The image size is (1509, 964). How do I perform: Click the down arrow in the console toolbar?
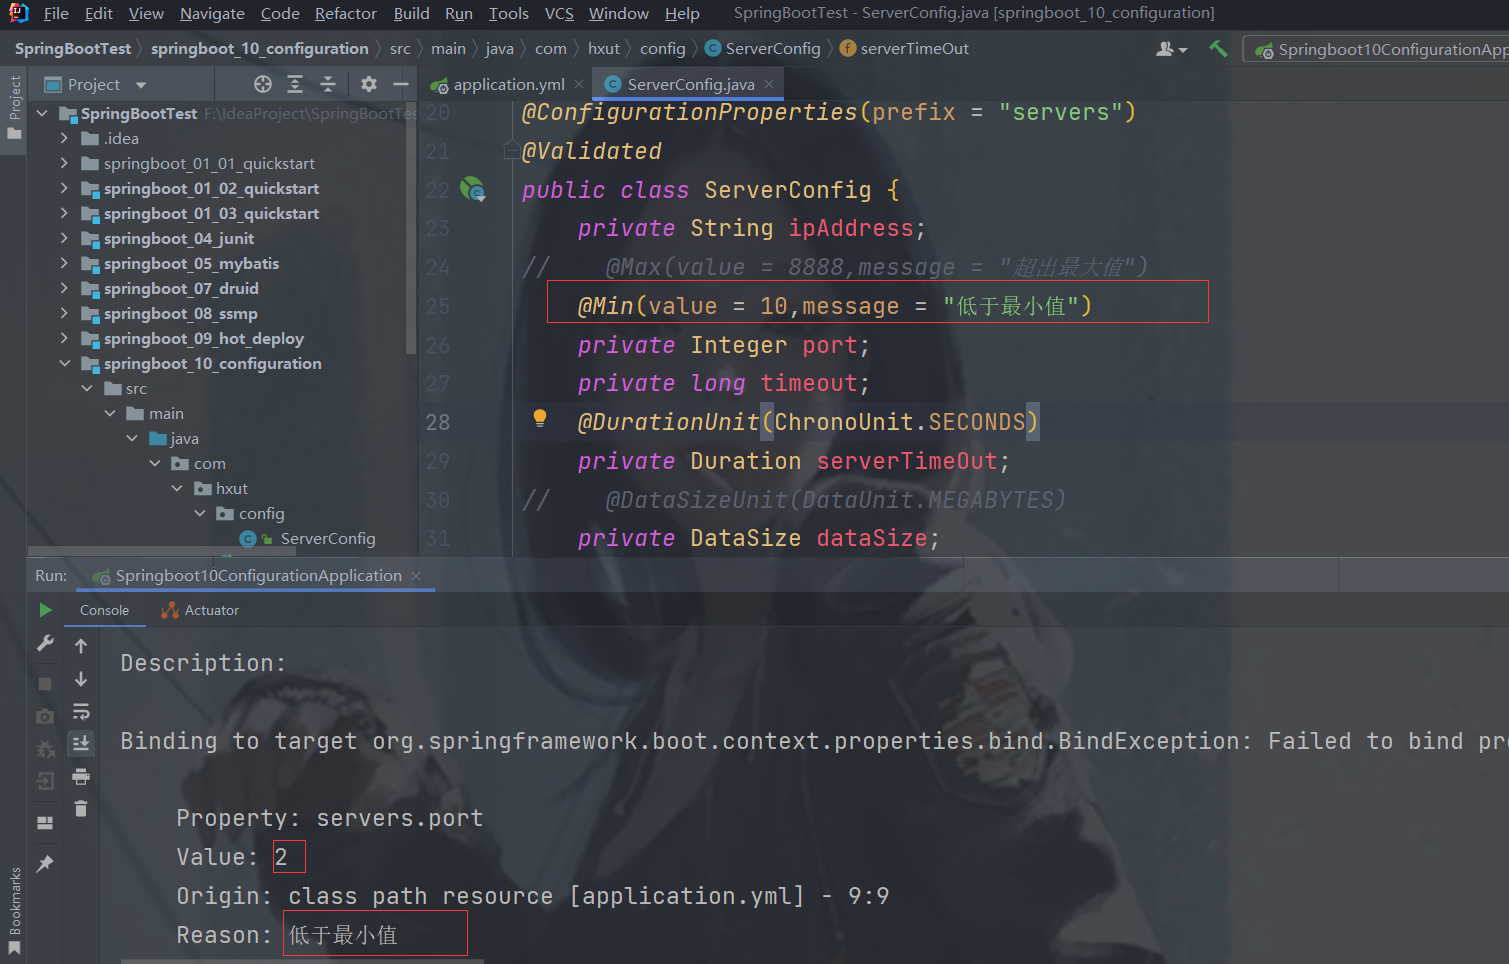(x=81, y=679)
